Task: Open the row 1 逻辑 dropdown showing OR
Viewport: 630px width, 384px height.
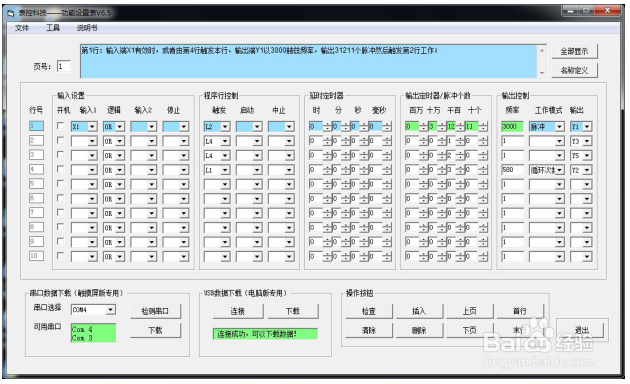Action: click(114, 127)
